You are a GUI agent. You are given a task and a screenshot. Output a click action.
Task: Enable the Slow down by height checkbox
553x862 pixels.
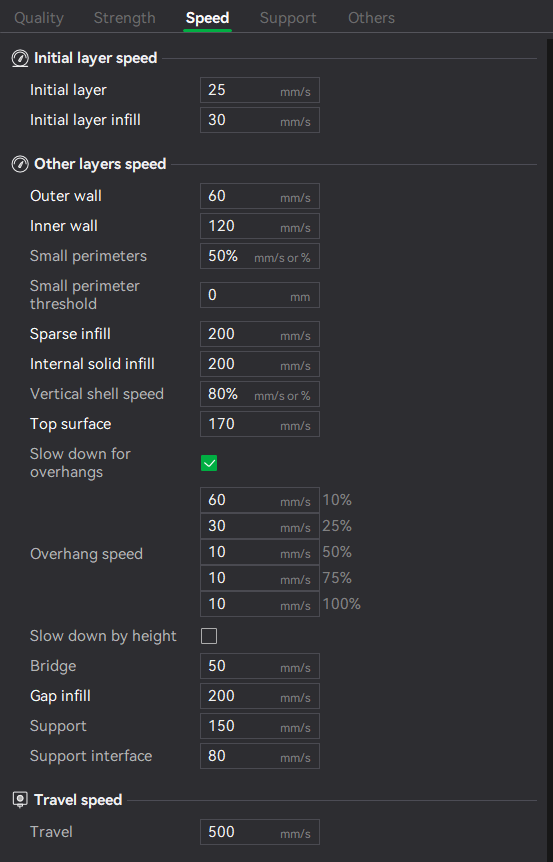coord(209,636)
